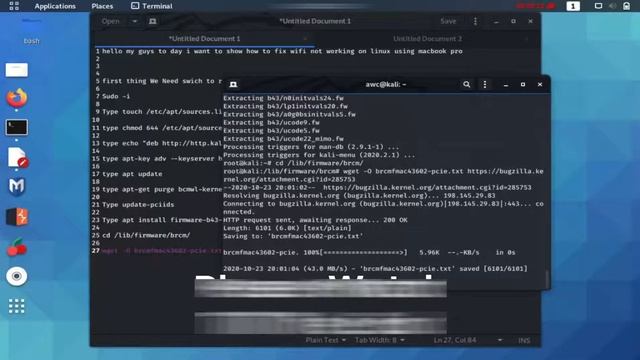Viewport: 640px width, 360px height.
Task: Open the Terminal app menu in top bar
Action: 152,6
